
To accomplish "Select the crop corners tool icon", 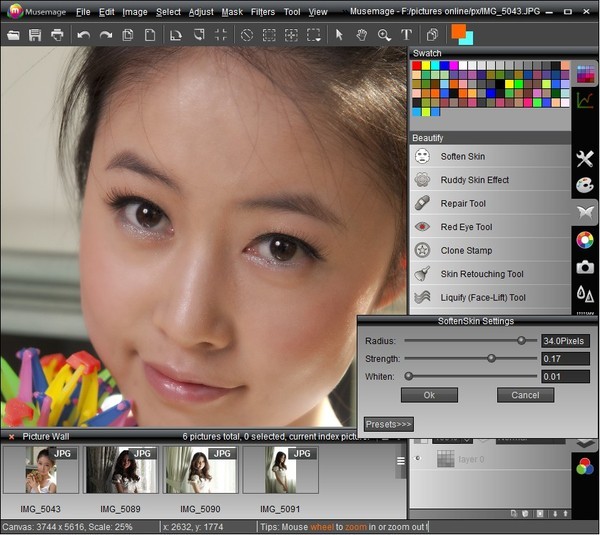I will coord(221,35).
